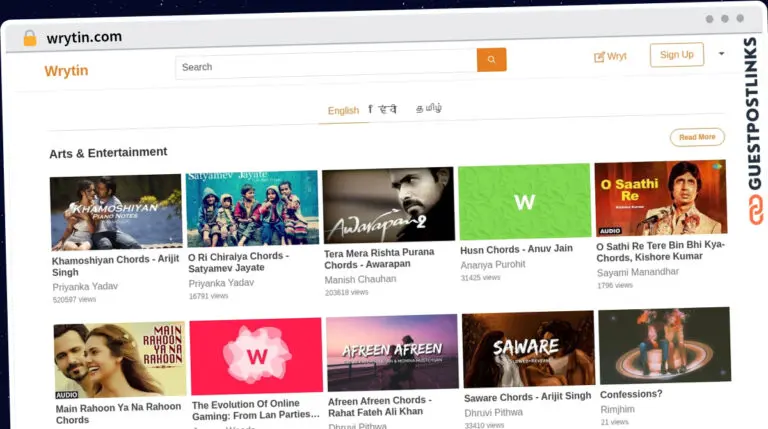
Task: Open the Khamoshiyan Piano Notes thumbnail
Action: click(x=116, y=212)
